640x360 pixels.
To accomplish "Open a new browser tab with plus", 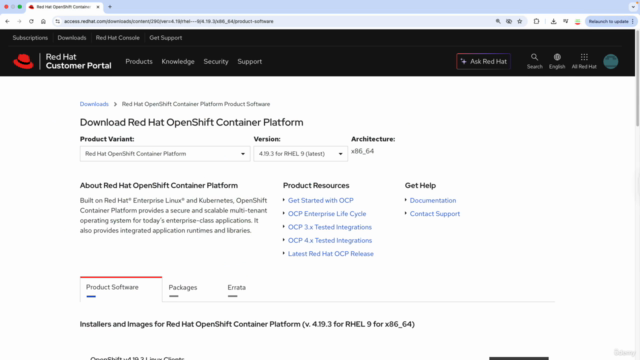I will point(110,7).
